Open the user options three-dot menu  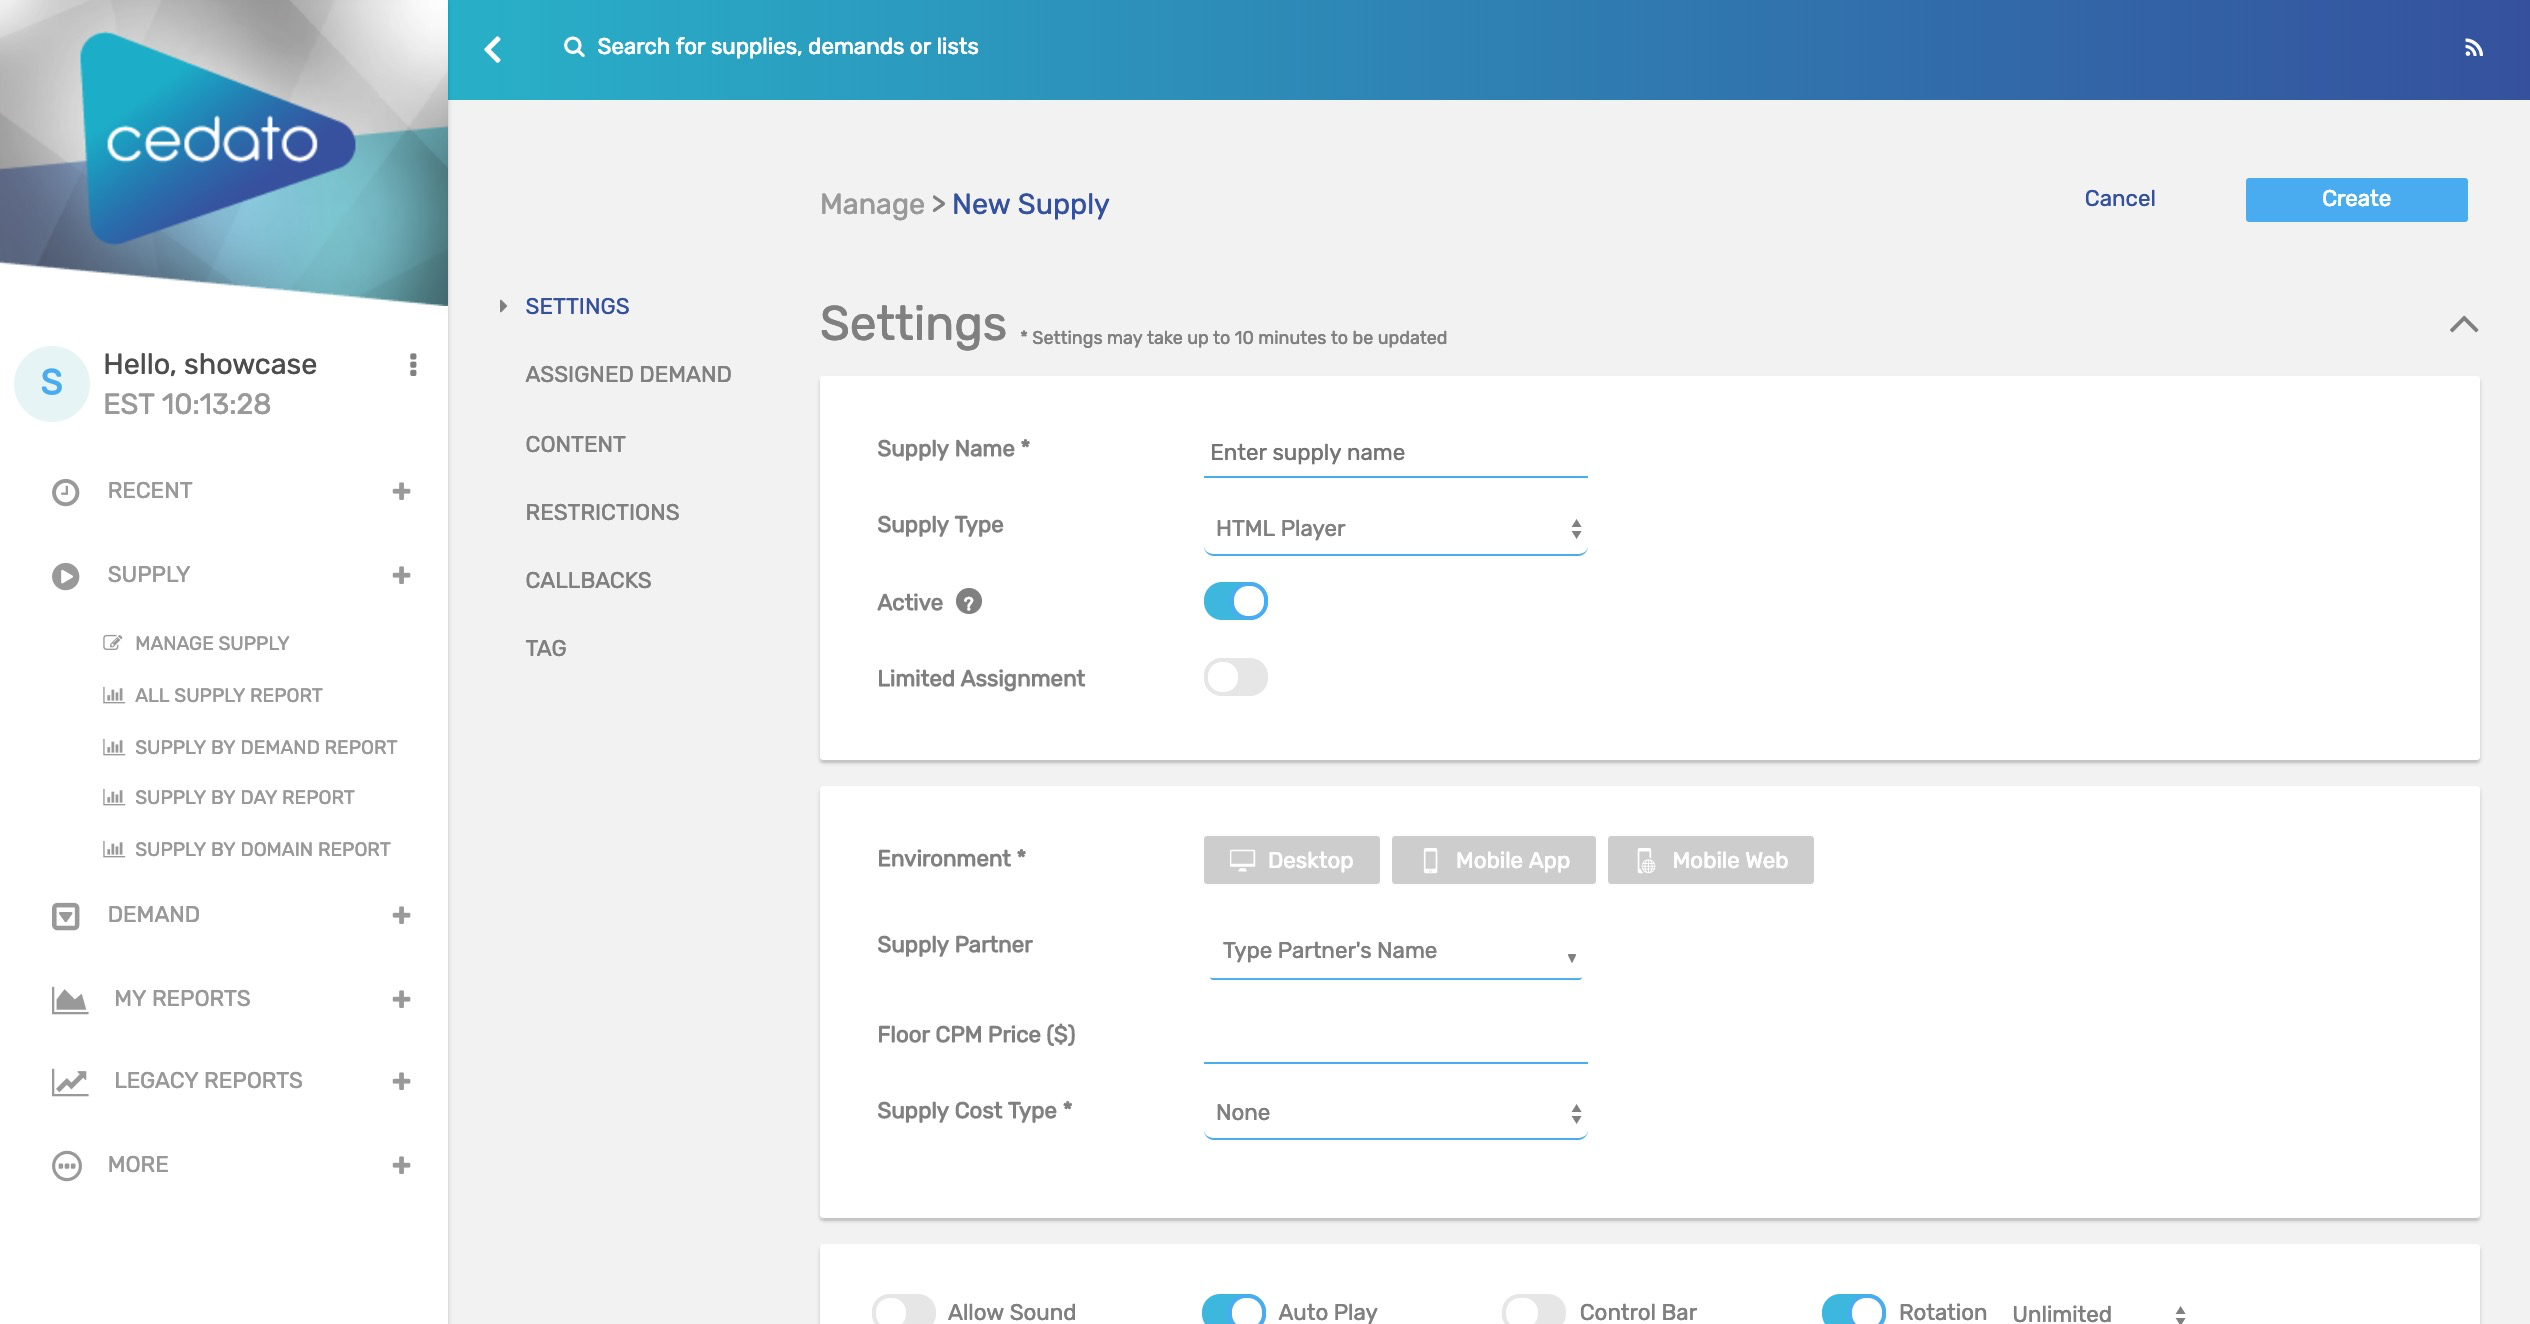click(413, 365)
